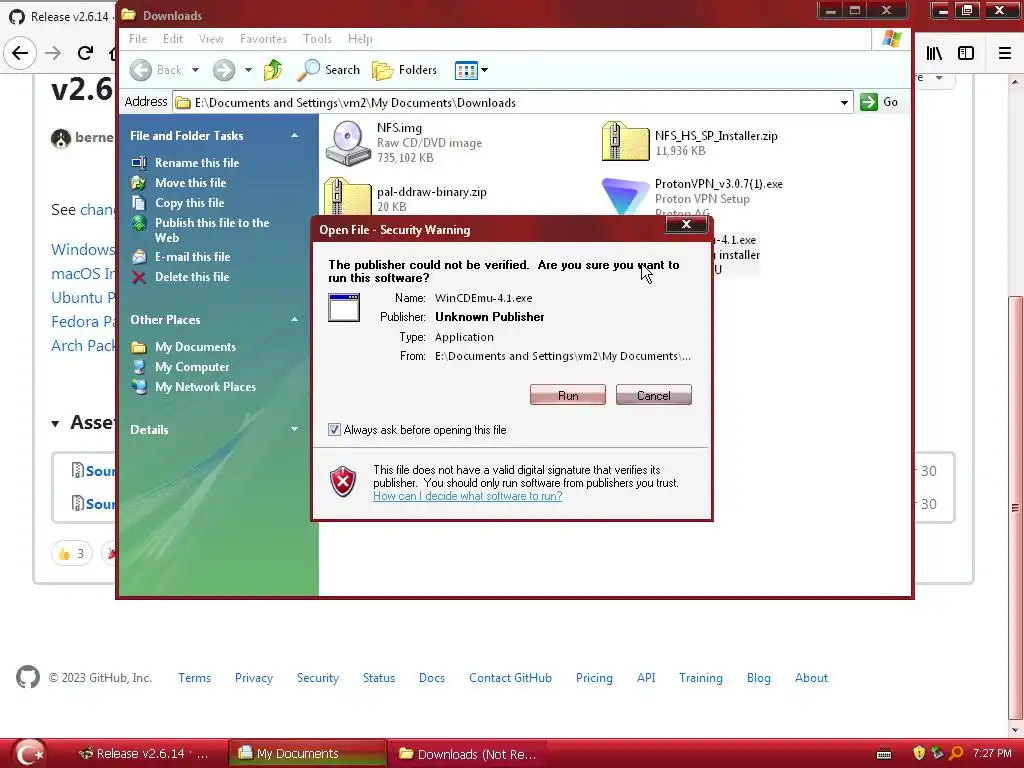Click the browser forward arrow
This screenshot has width=1024, height=768.
pos(53,53)
